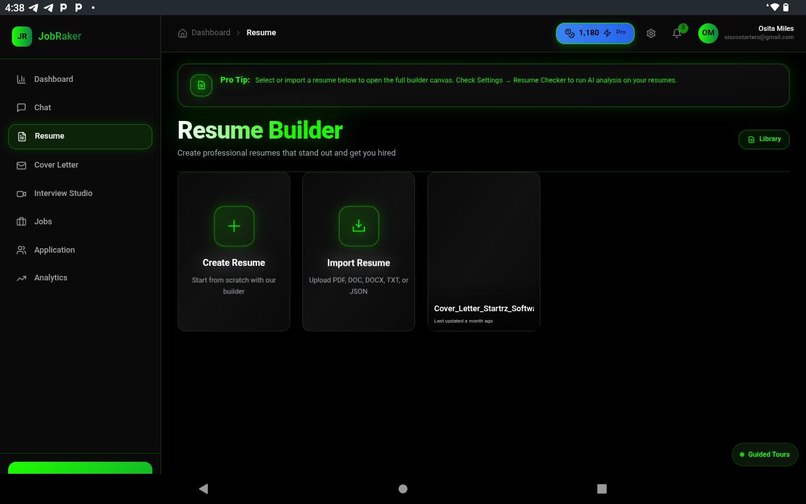This screenshot has height=504, width=806.
Task: Open Interview Studio from sidebar
Action: pyautogui.click(x=80, y=193)
